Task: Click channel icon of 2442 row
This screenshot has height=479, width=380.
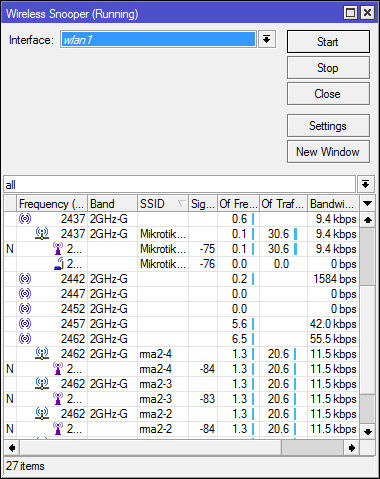Action: point(25,278)
